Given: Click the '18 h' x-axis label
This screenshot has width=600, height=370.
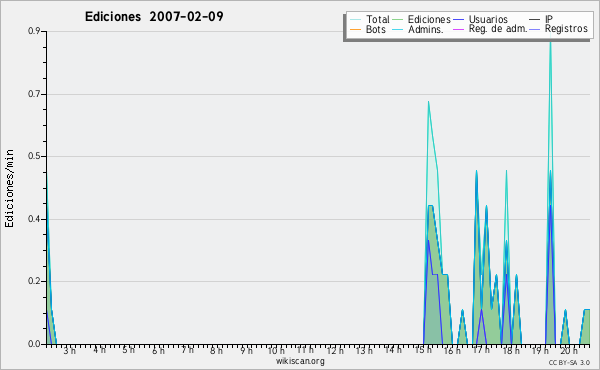Looking at the screenshot, I should tap(511, 350).
